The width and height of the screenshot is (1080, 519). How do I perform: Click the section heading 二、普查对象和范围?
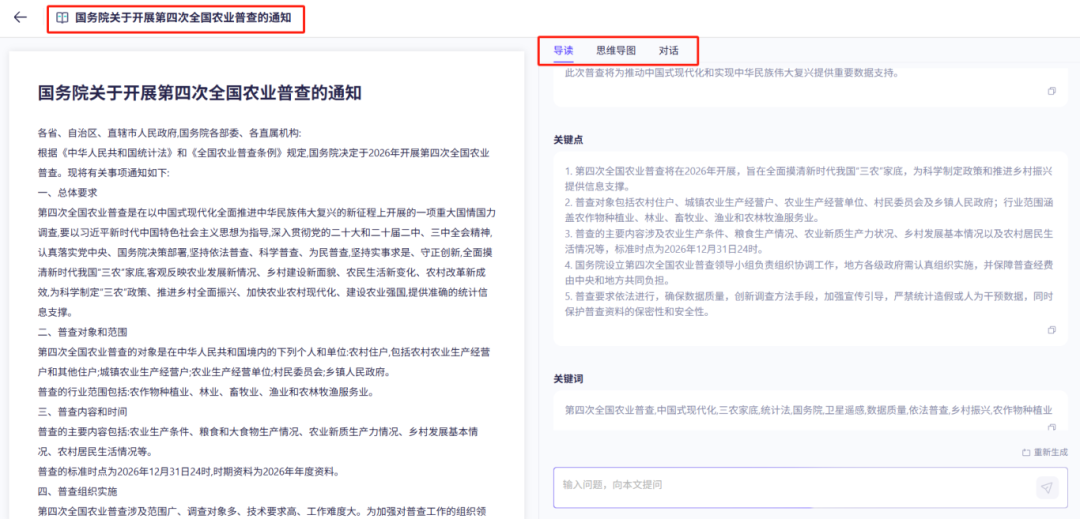click(83, 332)
